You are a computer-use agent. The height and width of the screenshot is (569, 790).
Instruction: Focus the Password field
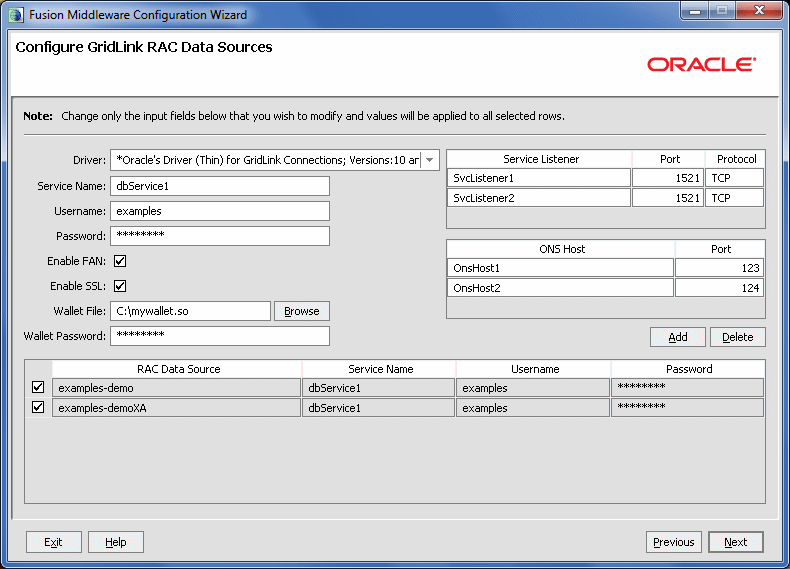pos(220,236)
